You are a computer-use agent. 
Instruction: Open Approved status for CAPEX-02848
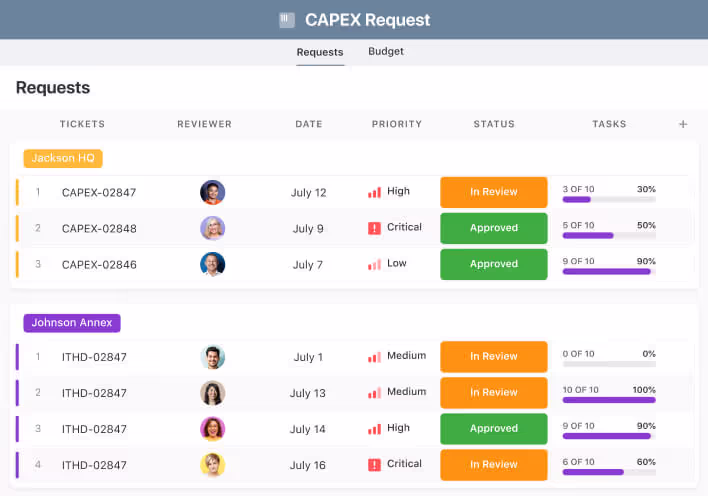pyautogui.click(x=494, y=228)
